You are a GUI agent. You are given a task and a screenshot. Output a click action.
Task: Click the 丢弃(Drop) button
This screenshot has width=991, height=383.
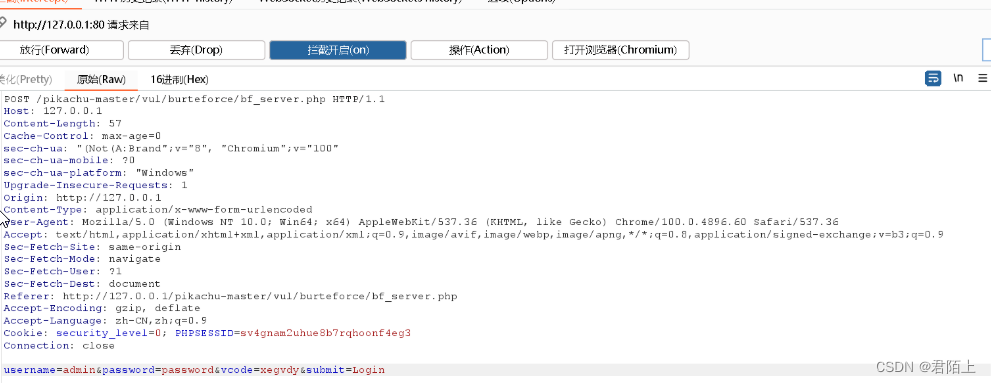coord(196,50)
